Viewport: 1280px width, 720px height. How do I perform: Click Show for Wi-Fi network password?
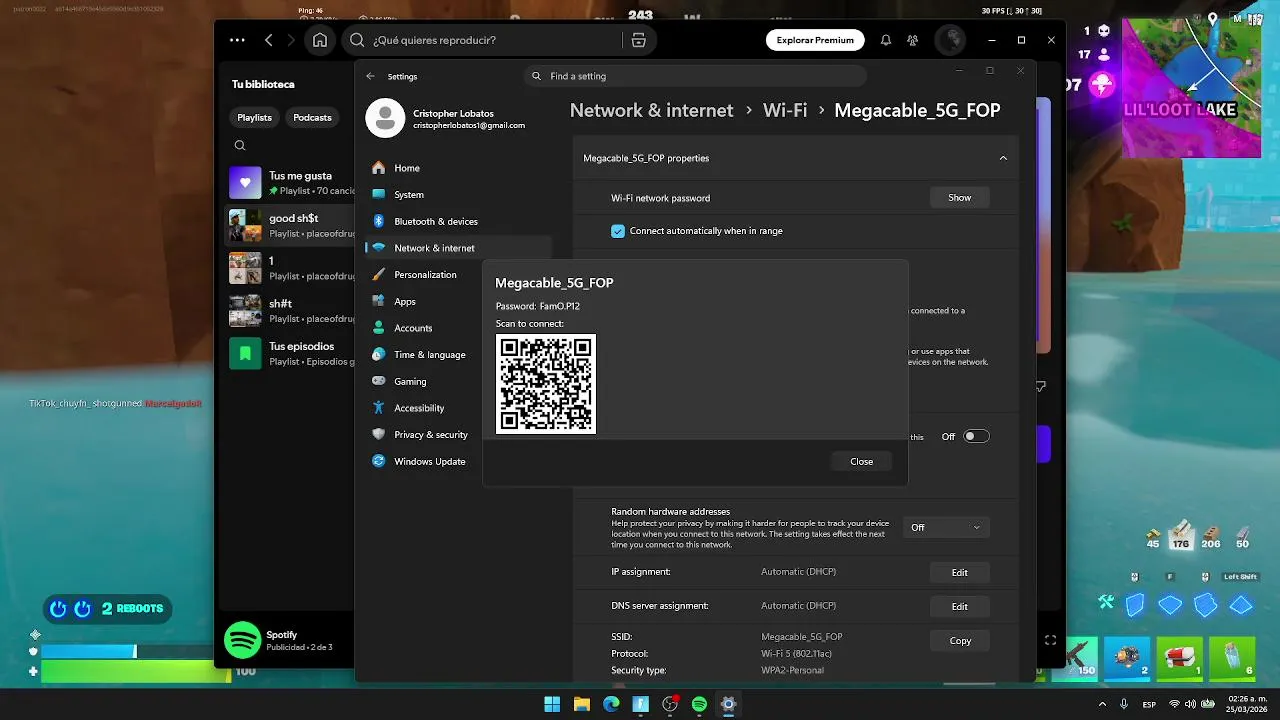[959, 198]
